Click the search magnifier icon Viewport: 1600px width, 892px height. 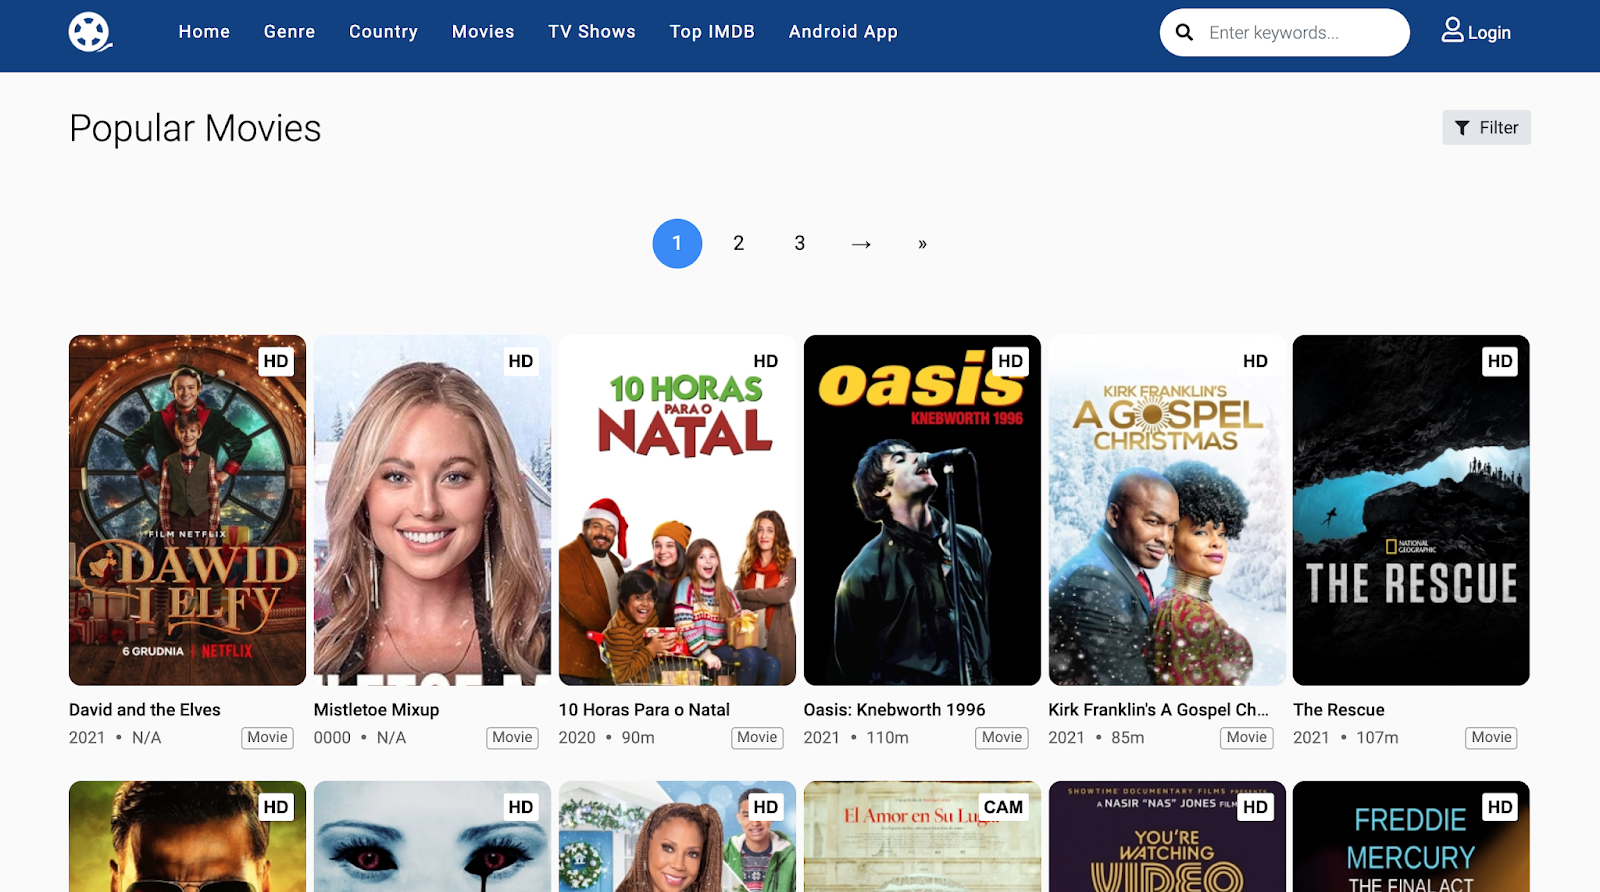point(1184,32)
